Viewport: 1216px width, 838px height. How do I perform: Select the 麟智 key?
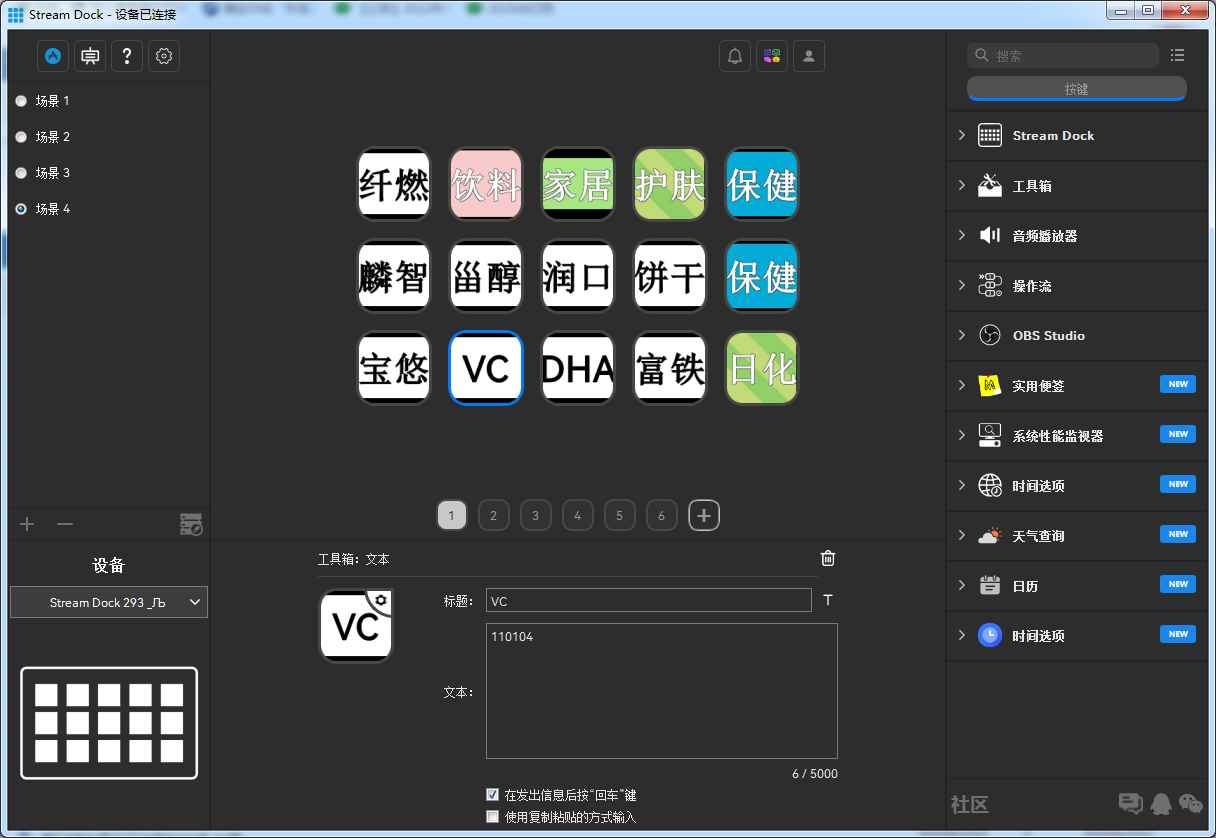tap(394, 277)
